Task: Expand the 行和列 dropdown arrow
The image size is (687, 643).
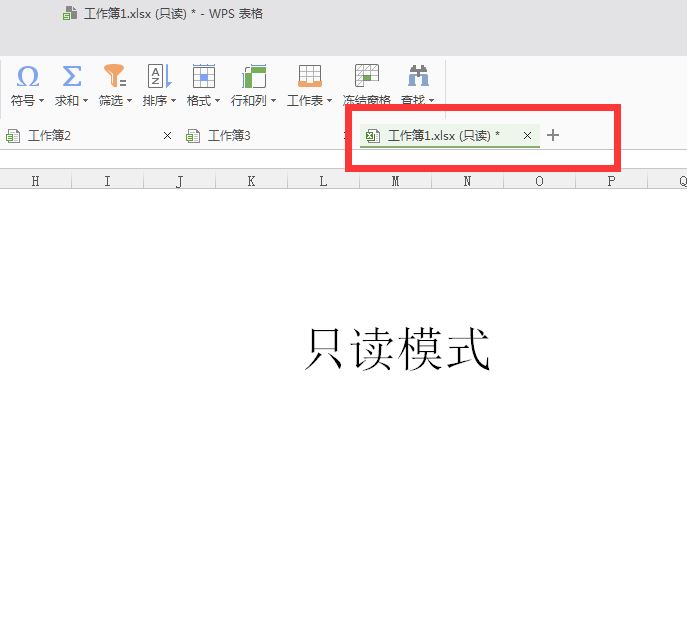Action: click(273, 101)
